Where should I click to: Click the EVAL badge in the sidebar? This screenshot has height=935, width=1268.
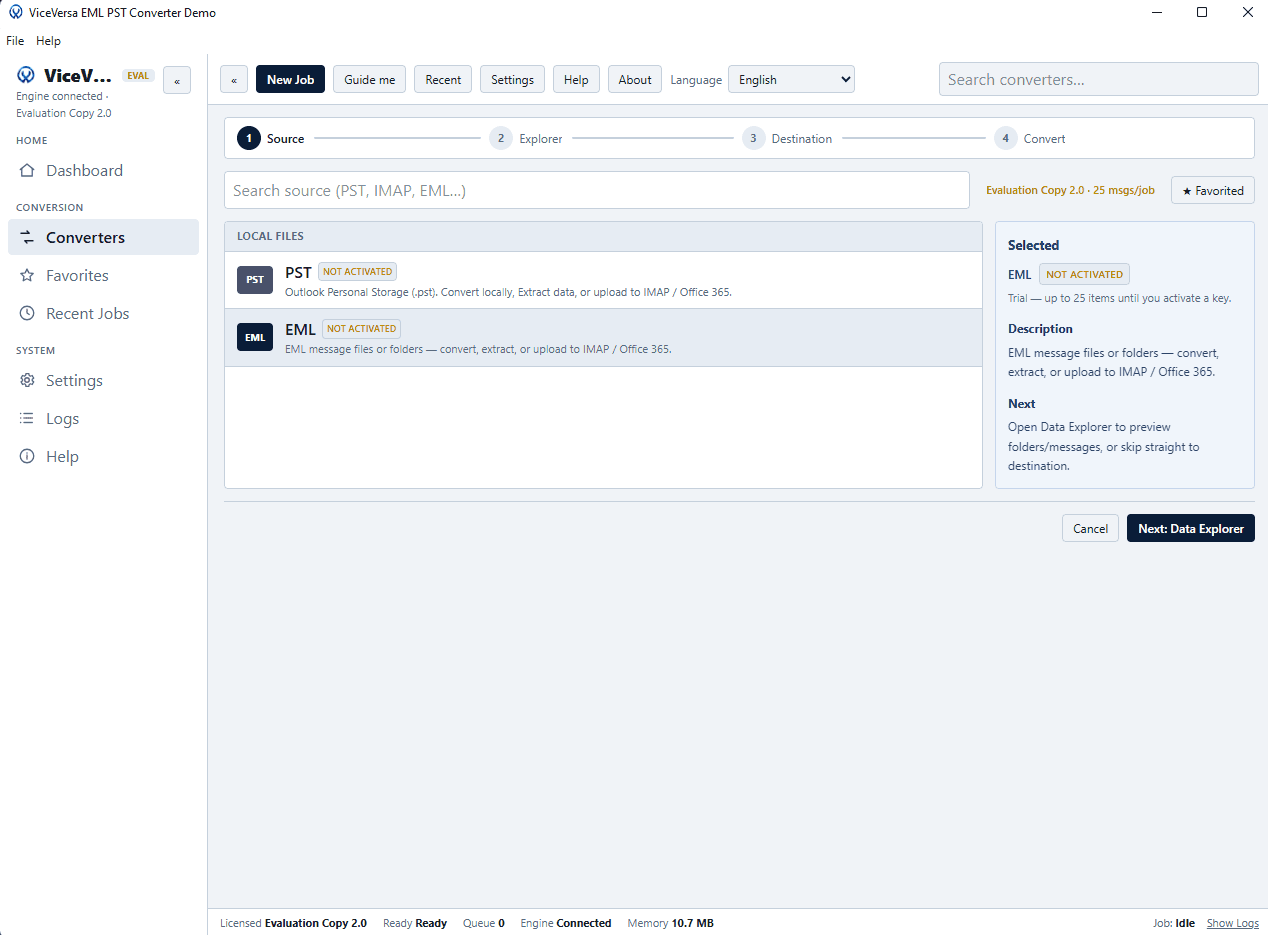pyautogui.click(x=138, y=76)
